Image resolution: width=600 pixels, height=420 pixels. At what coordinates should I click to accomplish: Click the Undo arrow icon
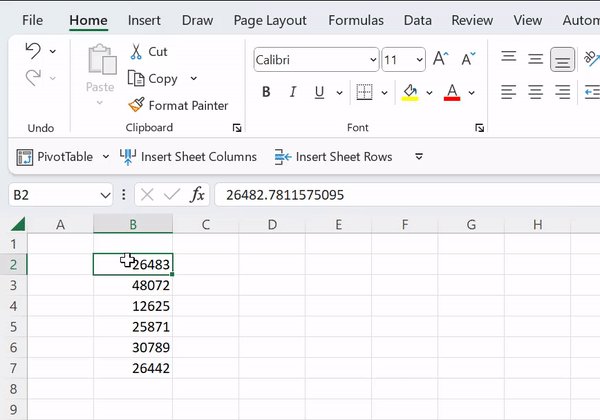pyautogui.click(x=33, y=51)
